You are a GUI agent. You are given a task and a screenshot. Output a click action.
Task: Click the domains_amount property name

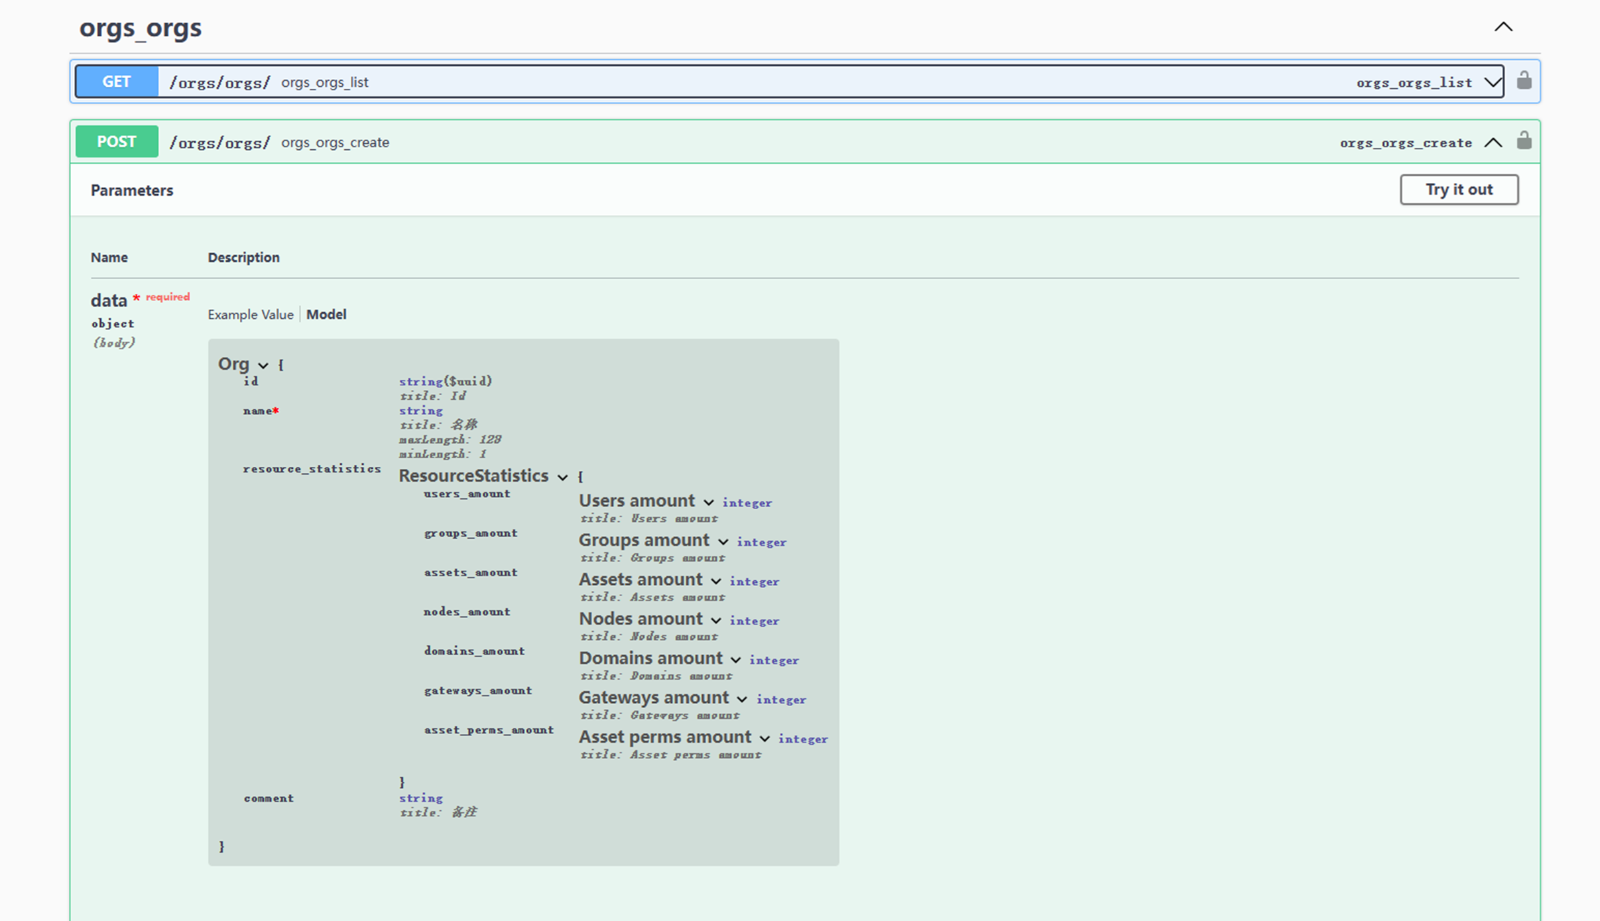click(x=474, y=651)
